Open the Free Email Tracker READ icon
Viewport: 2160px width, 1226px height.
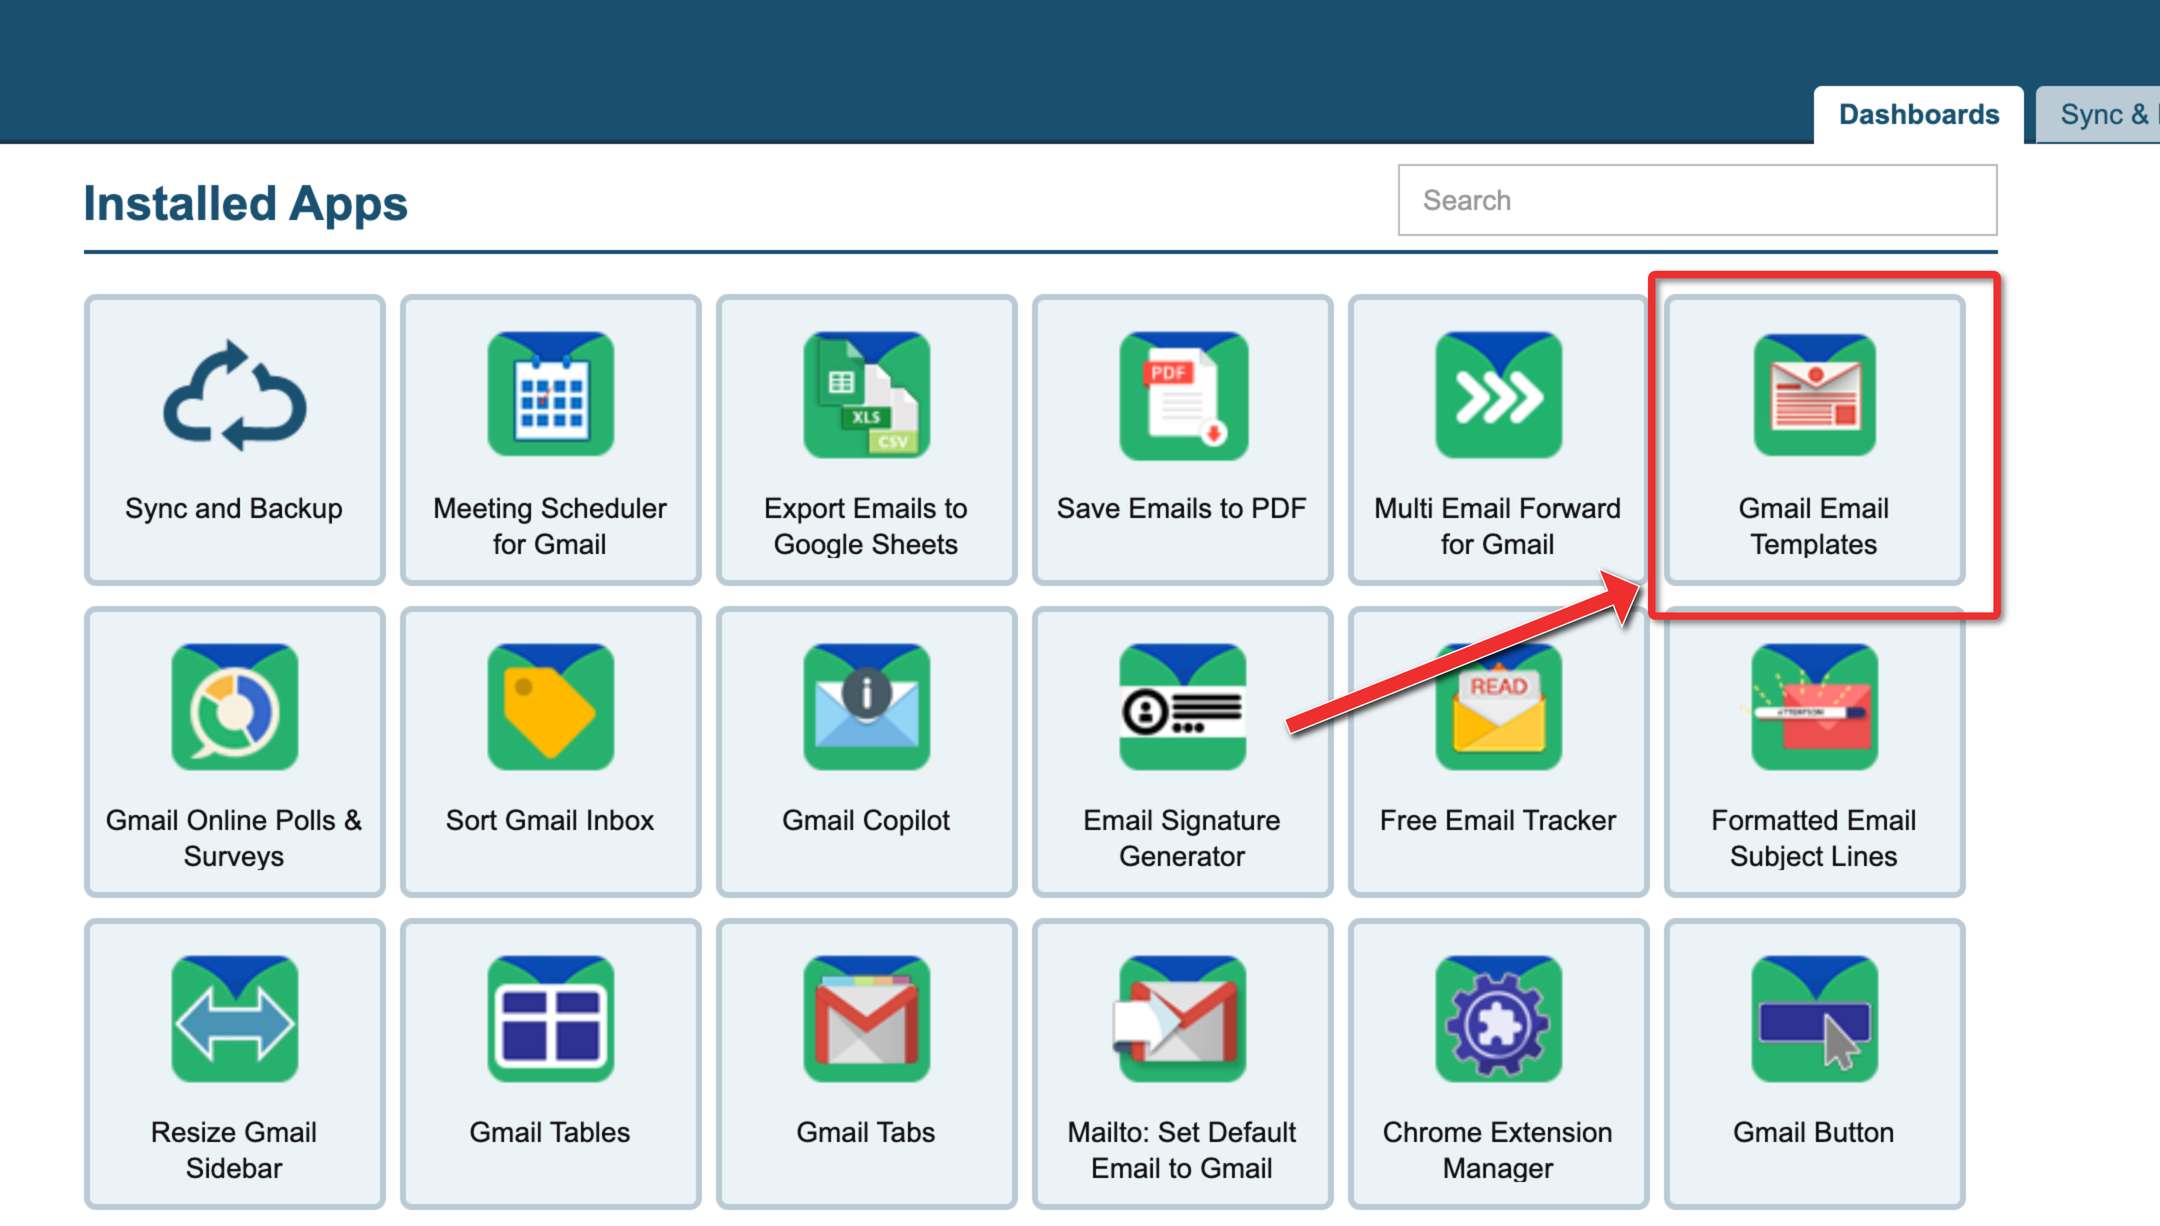coord(1499,707)
